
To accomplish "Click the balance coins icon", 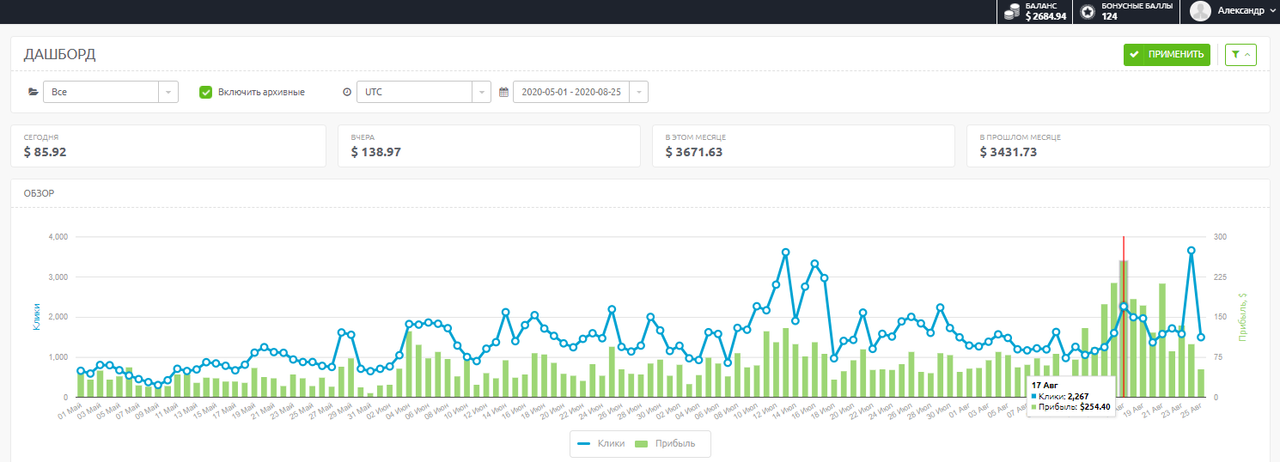I will pyautogui.click(x=1012, y=12).
